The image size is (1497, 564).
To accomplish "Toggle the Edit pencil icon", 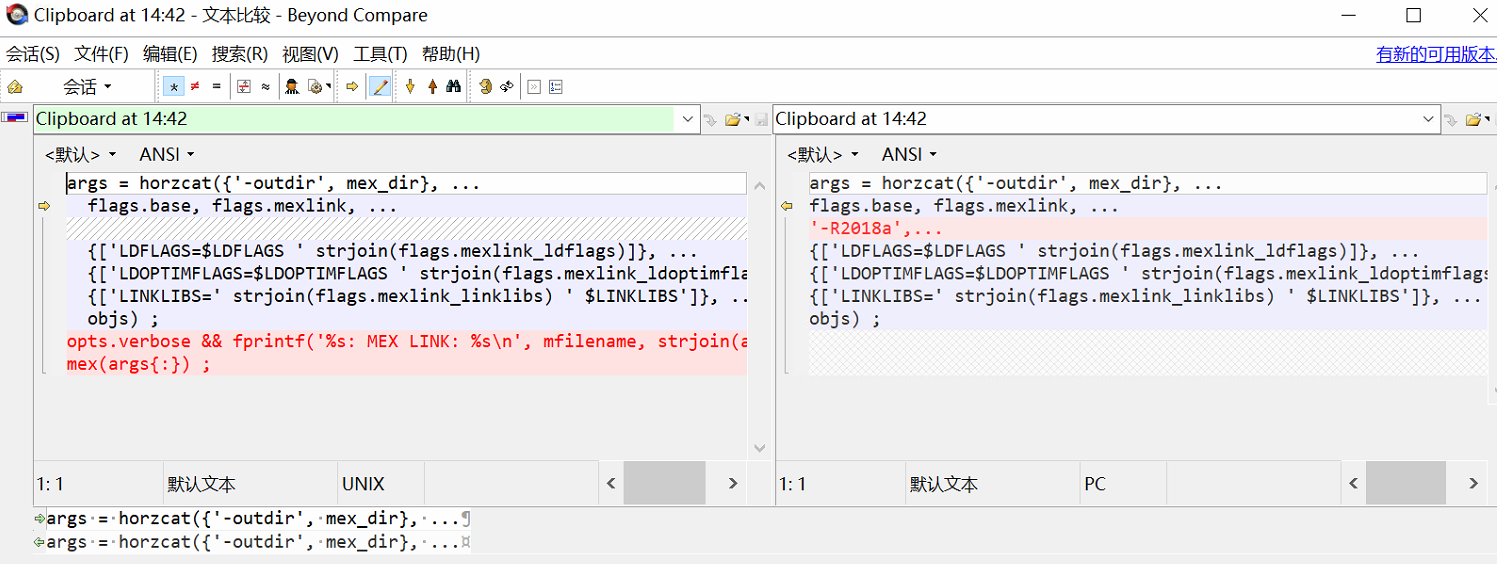I will [x=380, y=87].
